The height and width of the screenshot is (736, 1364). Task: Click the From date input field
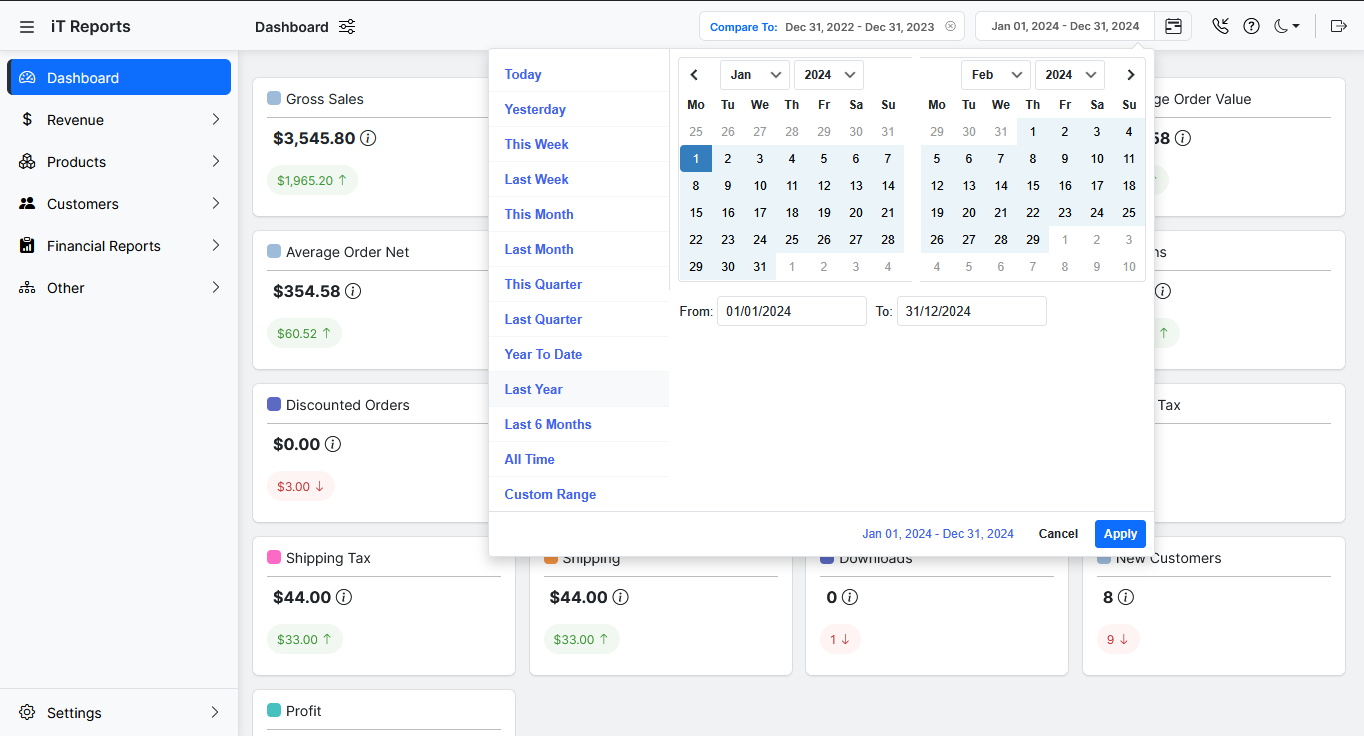[791, 311]
